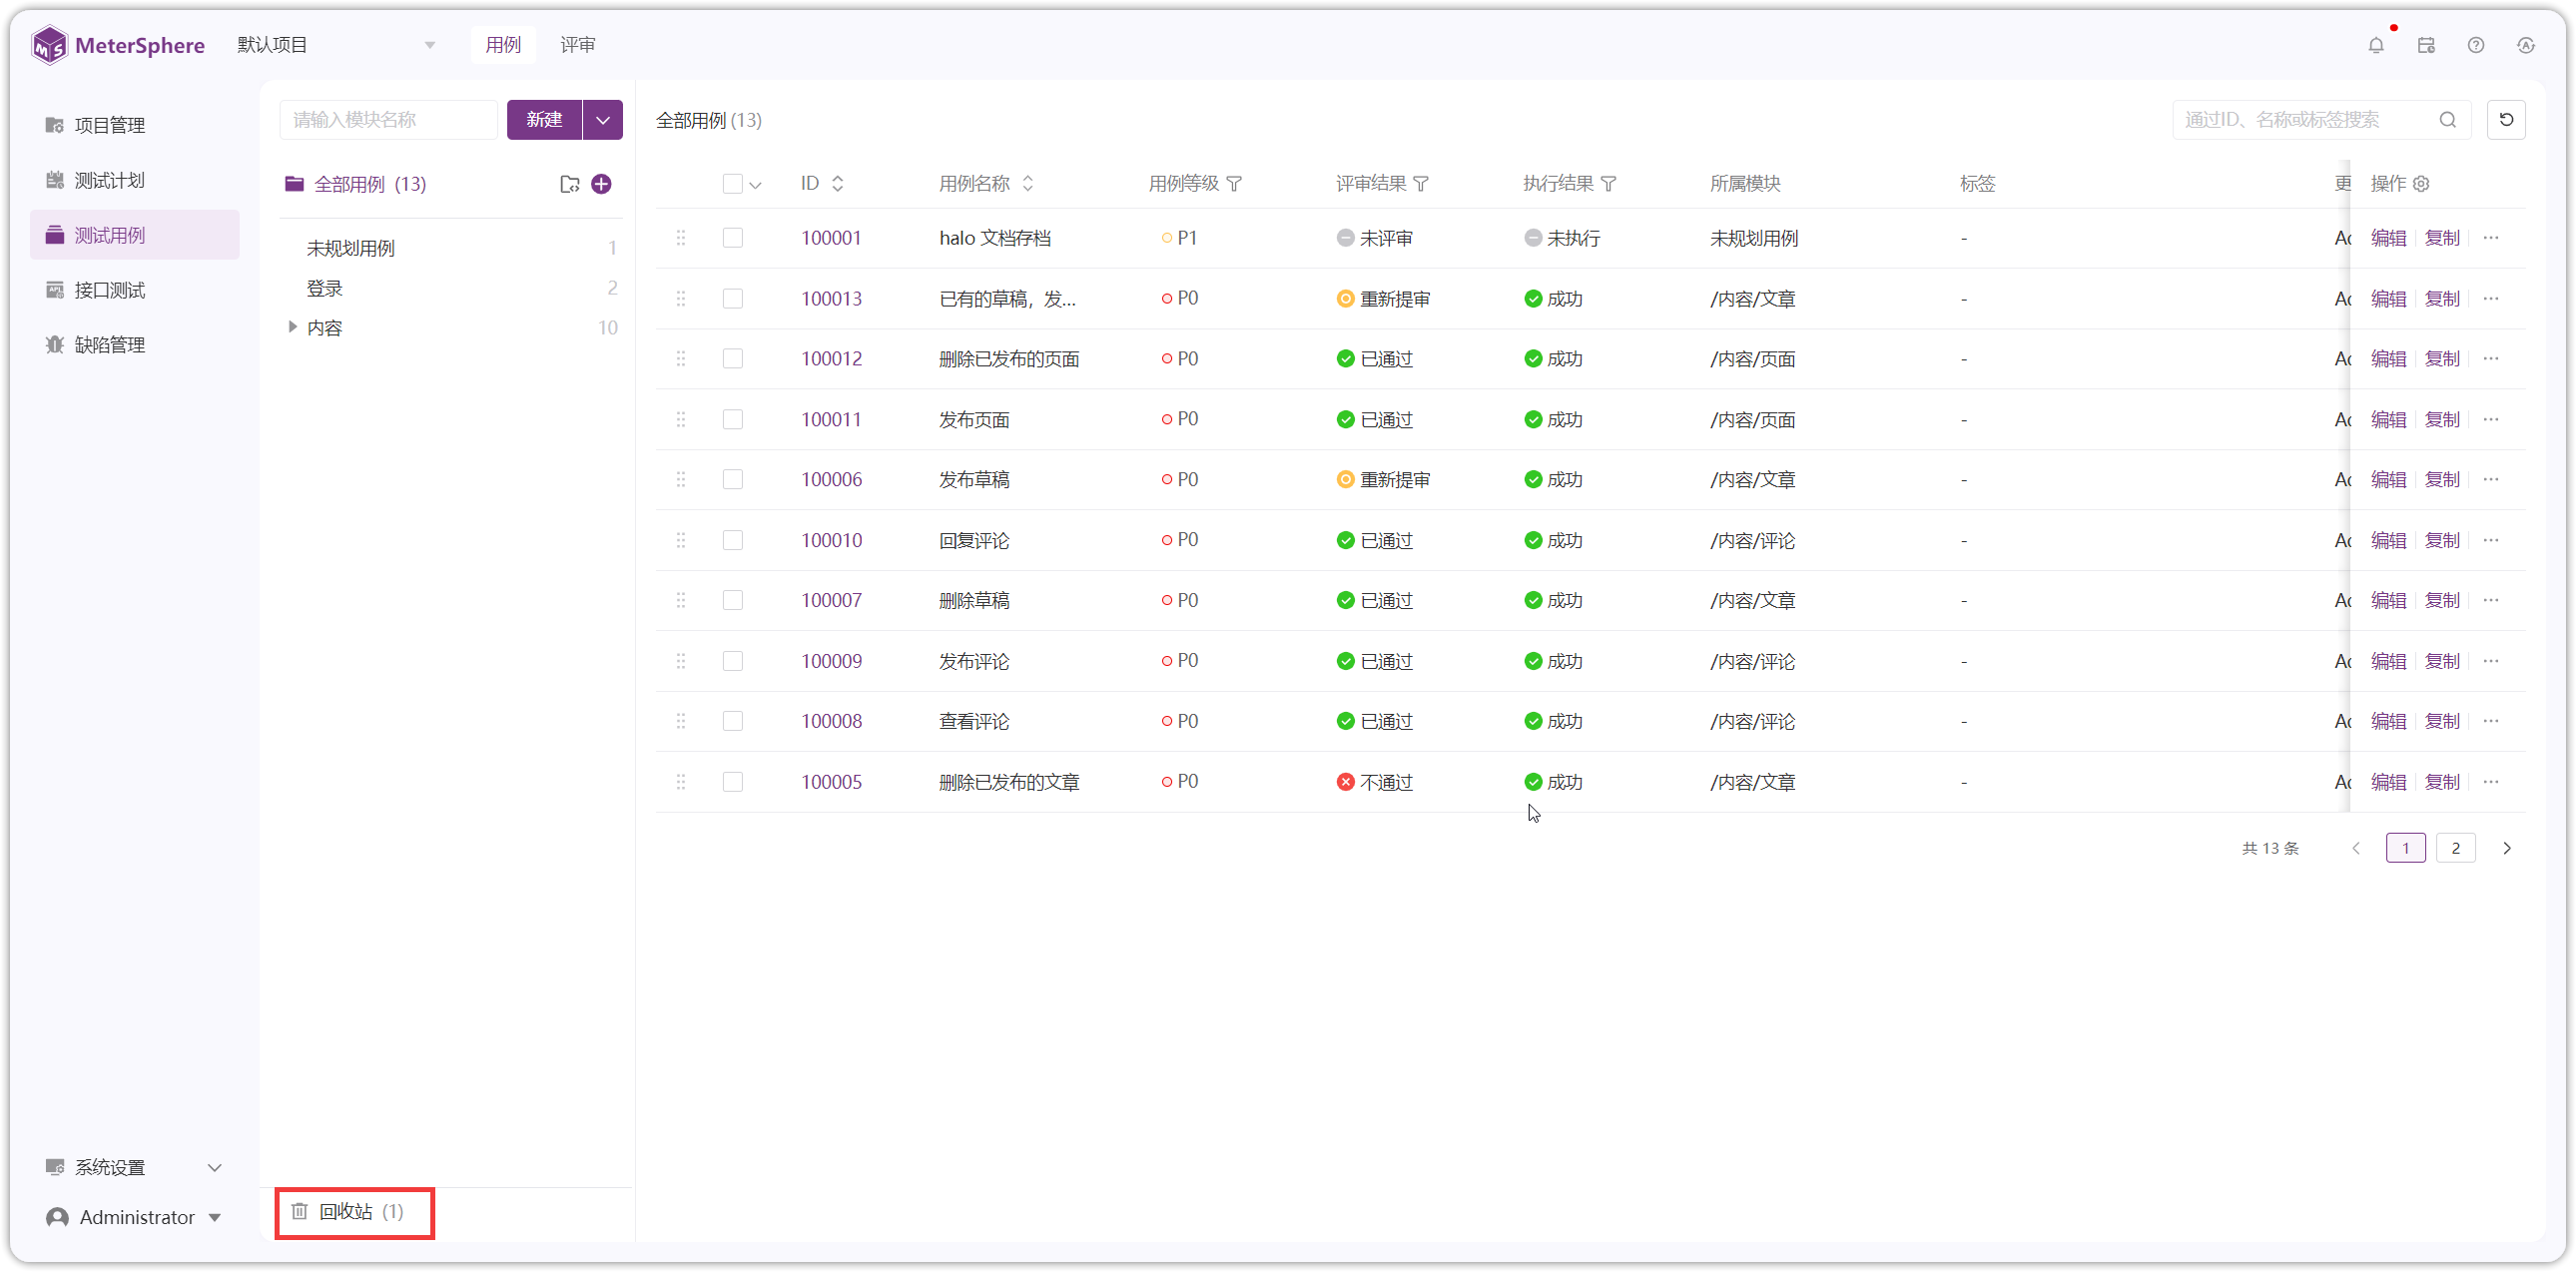Switch to the 评审 tab

577,45
